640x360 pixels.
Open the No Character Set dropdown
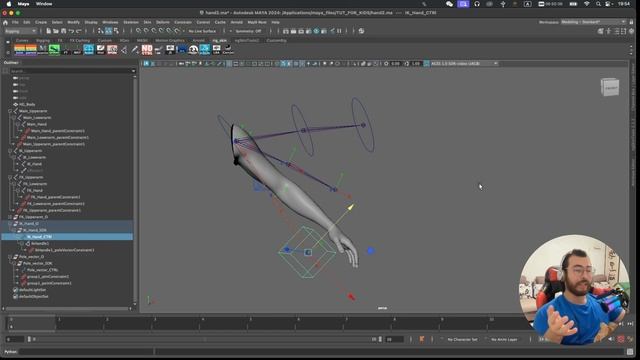pos(462,339)
